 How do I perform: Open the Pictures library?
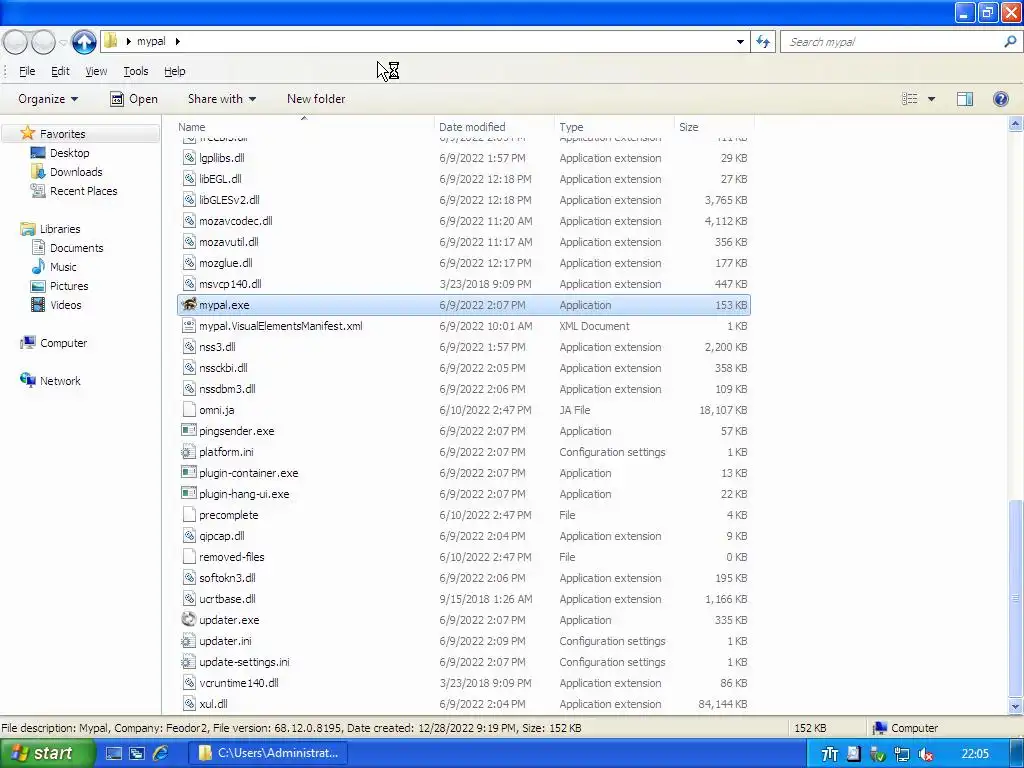point(69,285)
